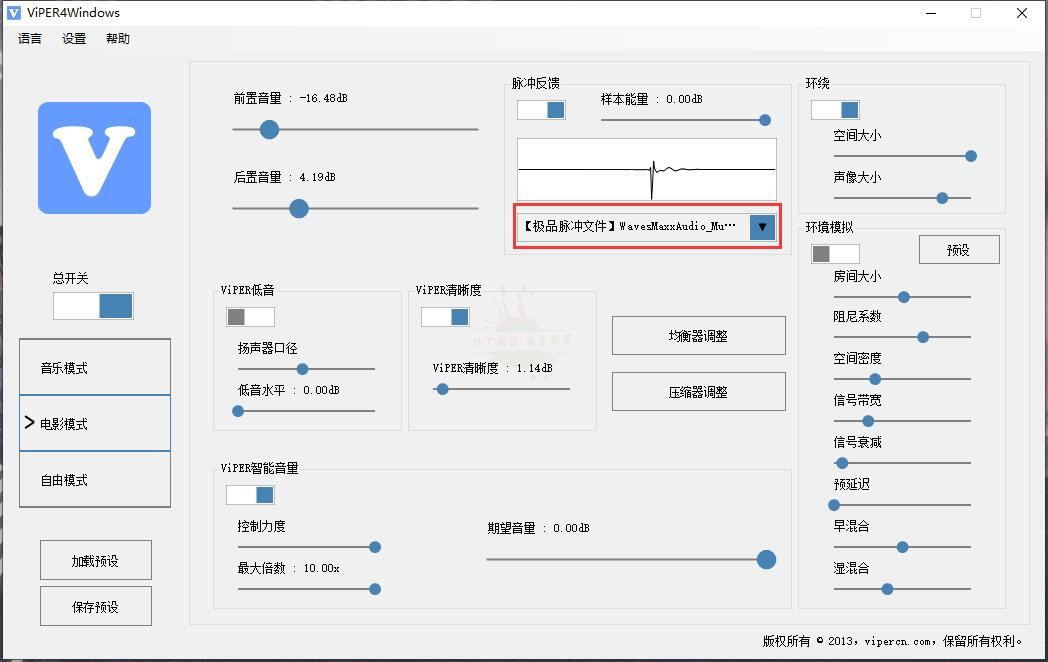Open the 设置 settings menu
This screenshot has width=1048, height=662.
point(72,38)
